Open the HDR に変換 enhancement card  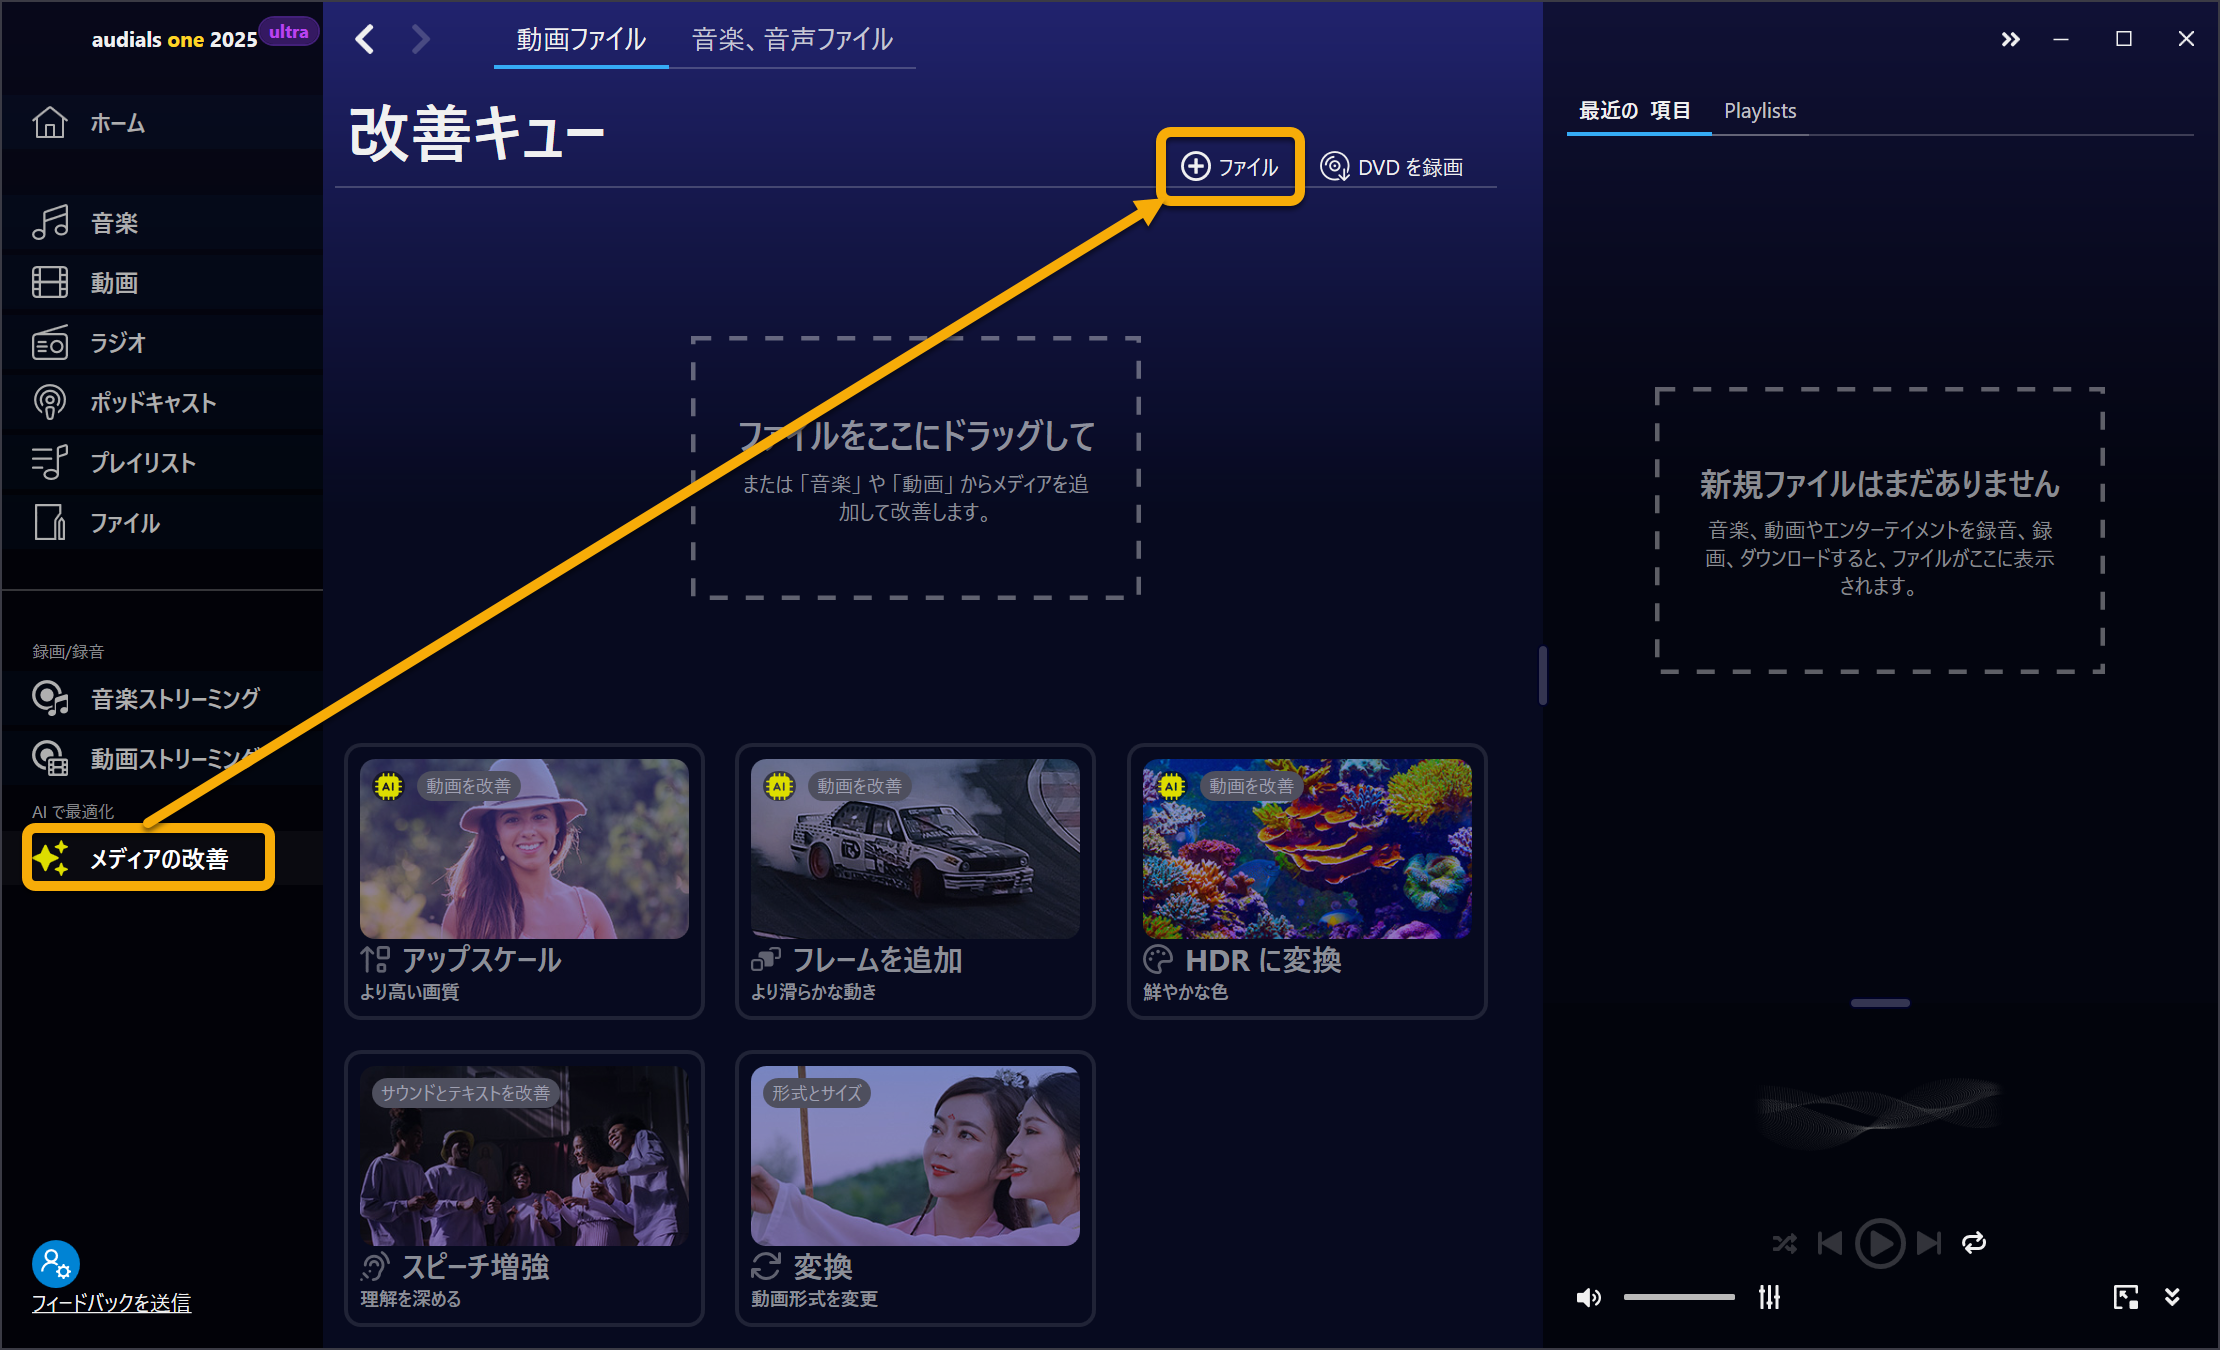tap(1307, 881)
